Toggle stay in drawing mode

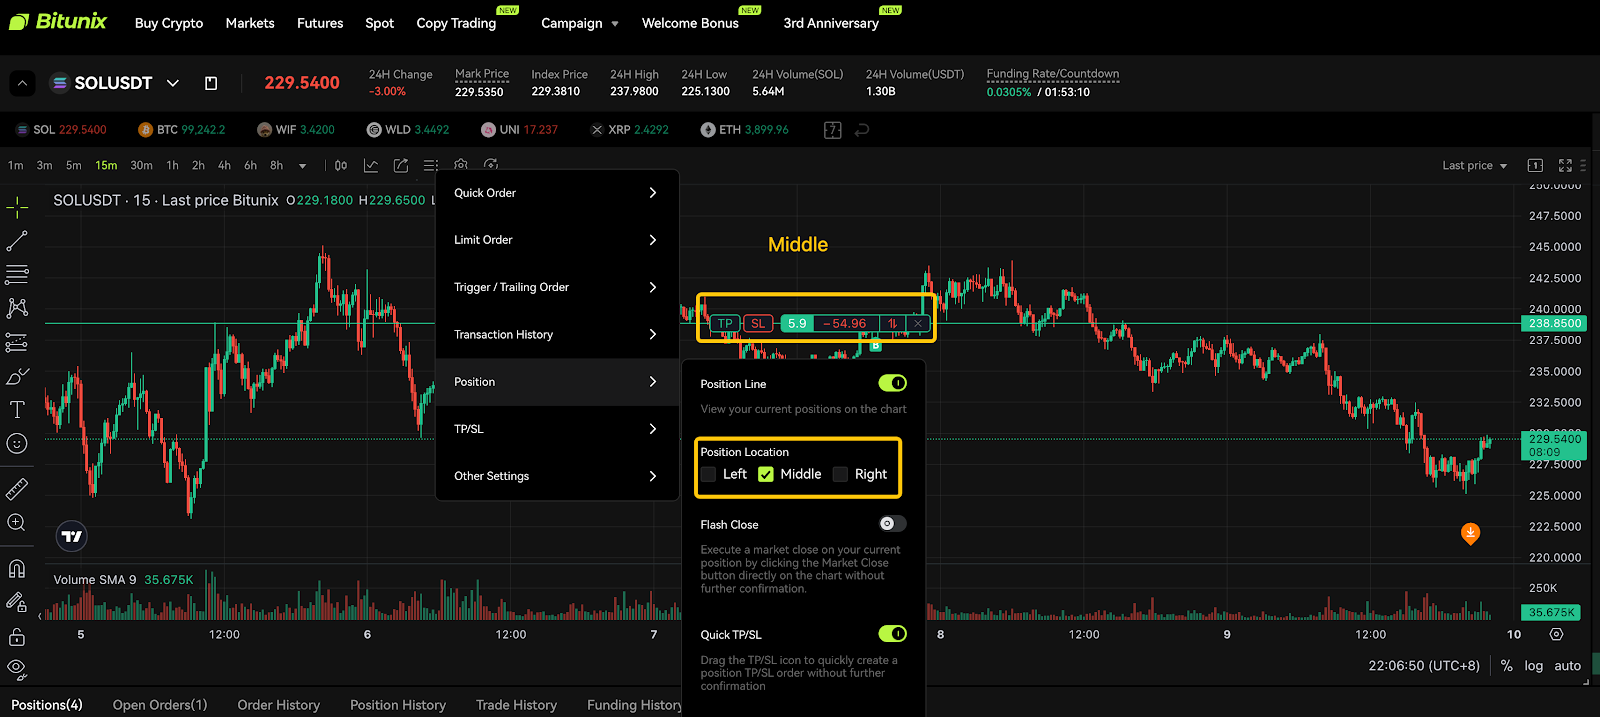pyautogui.click(x=17, y=602)
